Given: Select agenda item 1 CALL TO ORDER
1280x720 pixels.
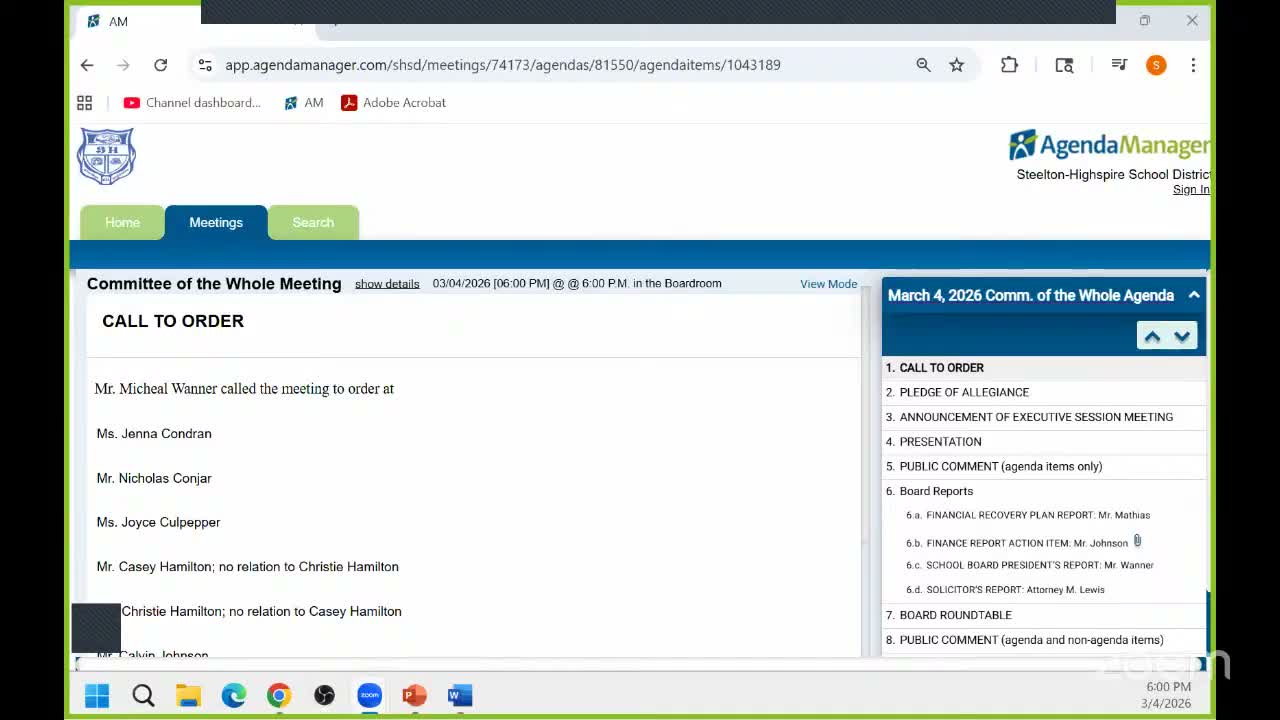Looking at the screenshot, I should pyautogui.click(x=1044, y=368).
